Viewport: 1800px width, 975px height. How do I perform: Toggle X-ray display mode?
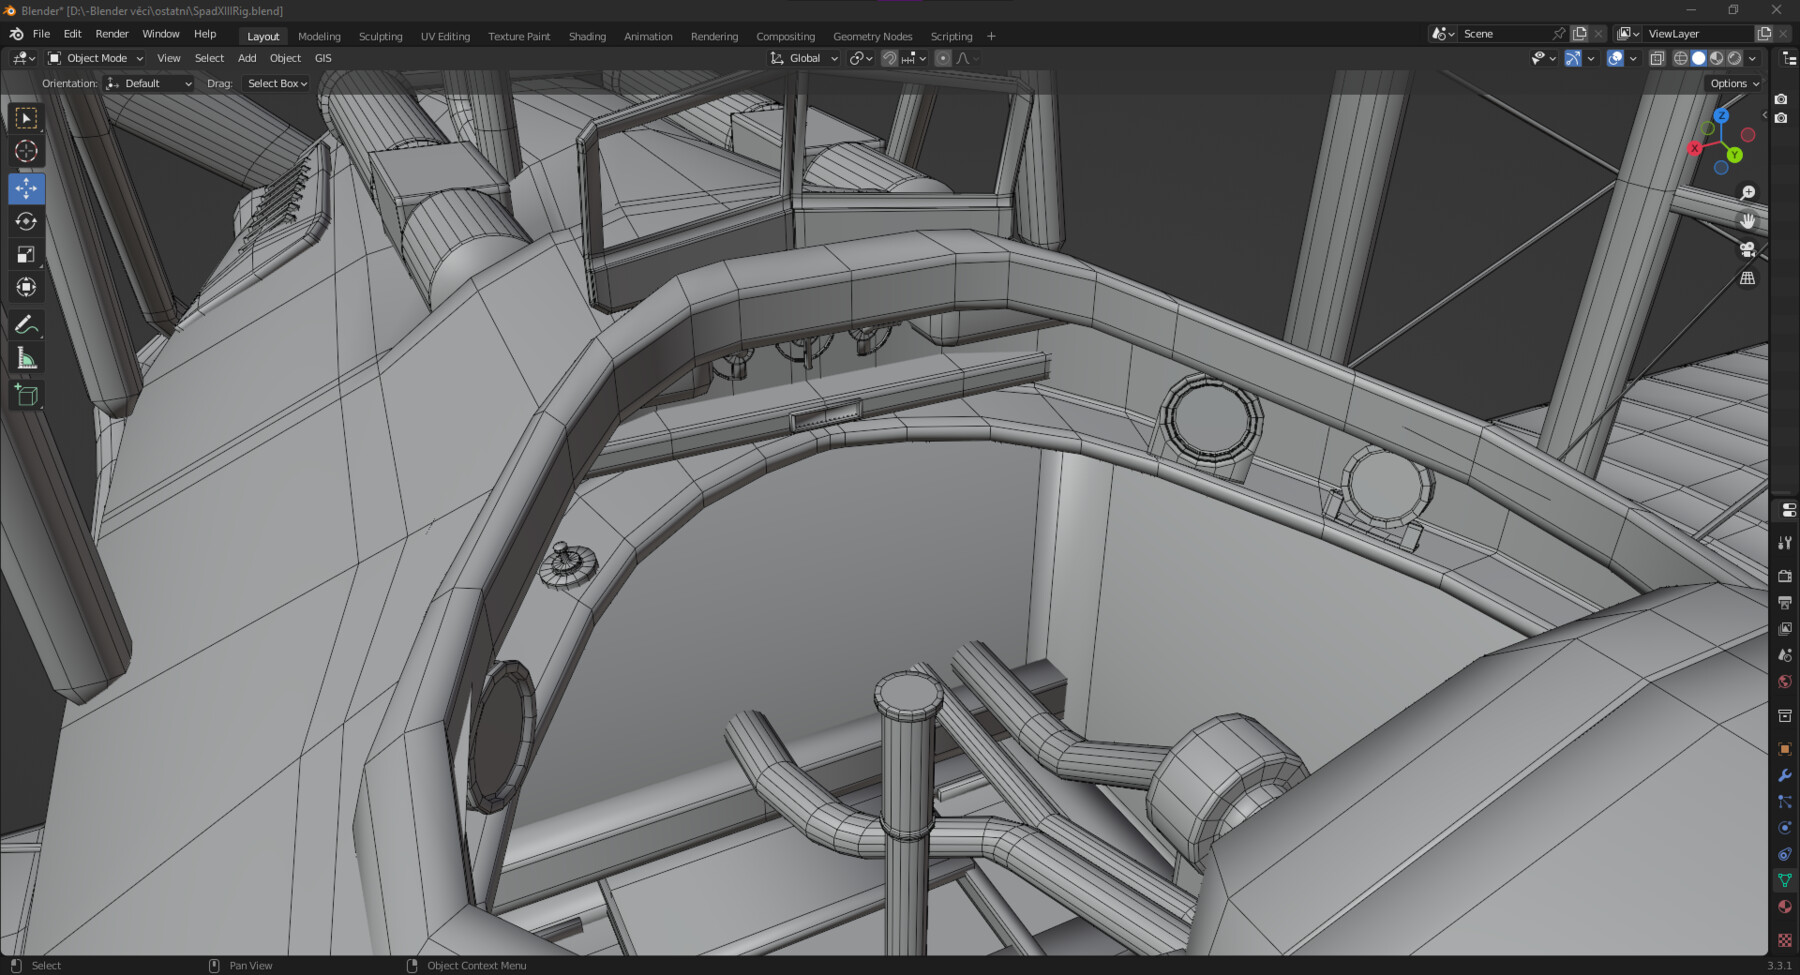(x=1656, y=58)
